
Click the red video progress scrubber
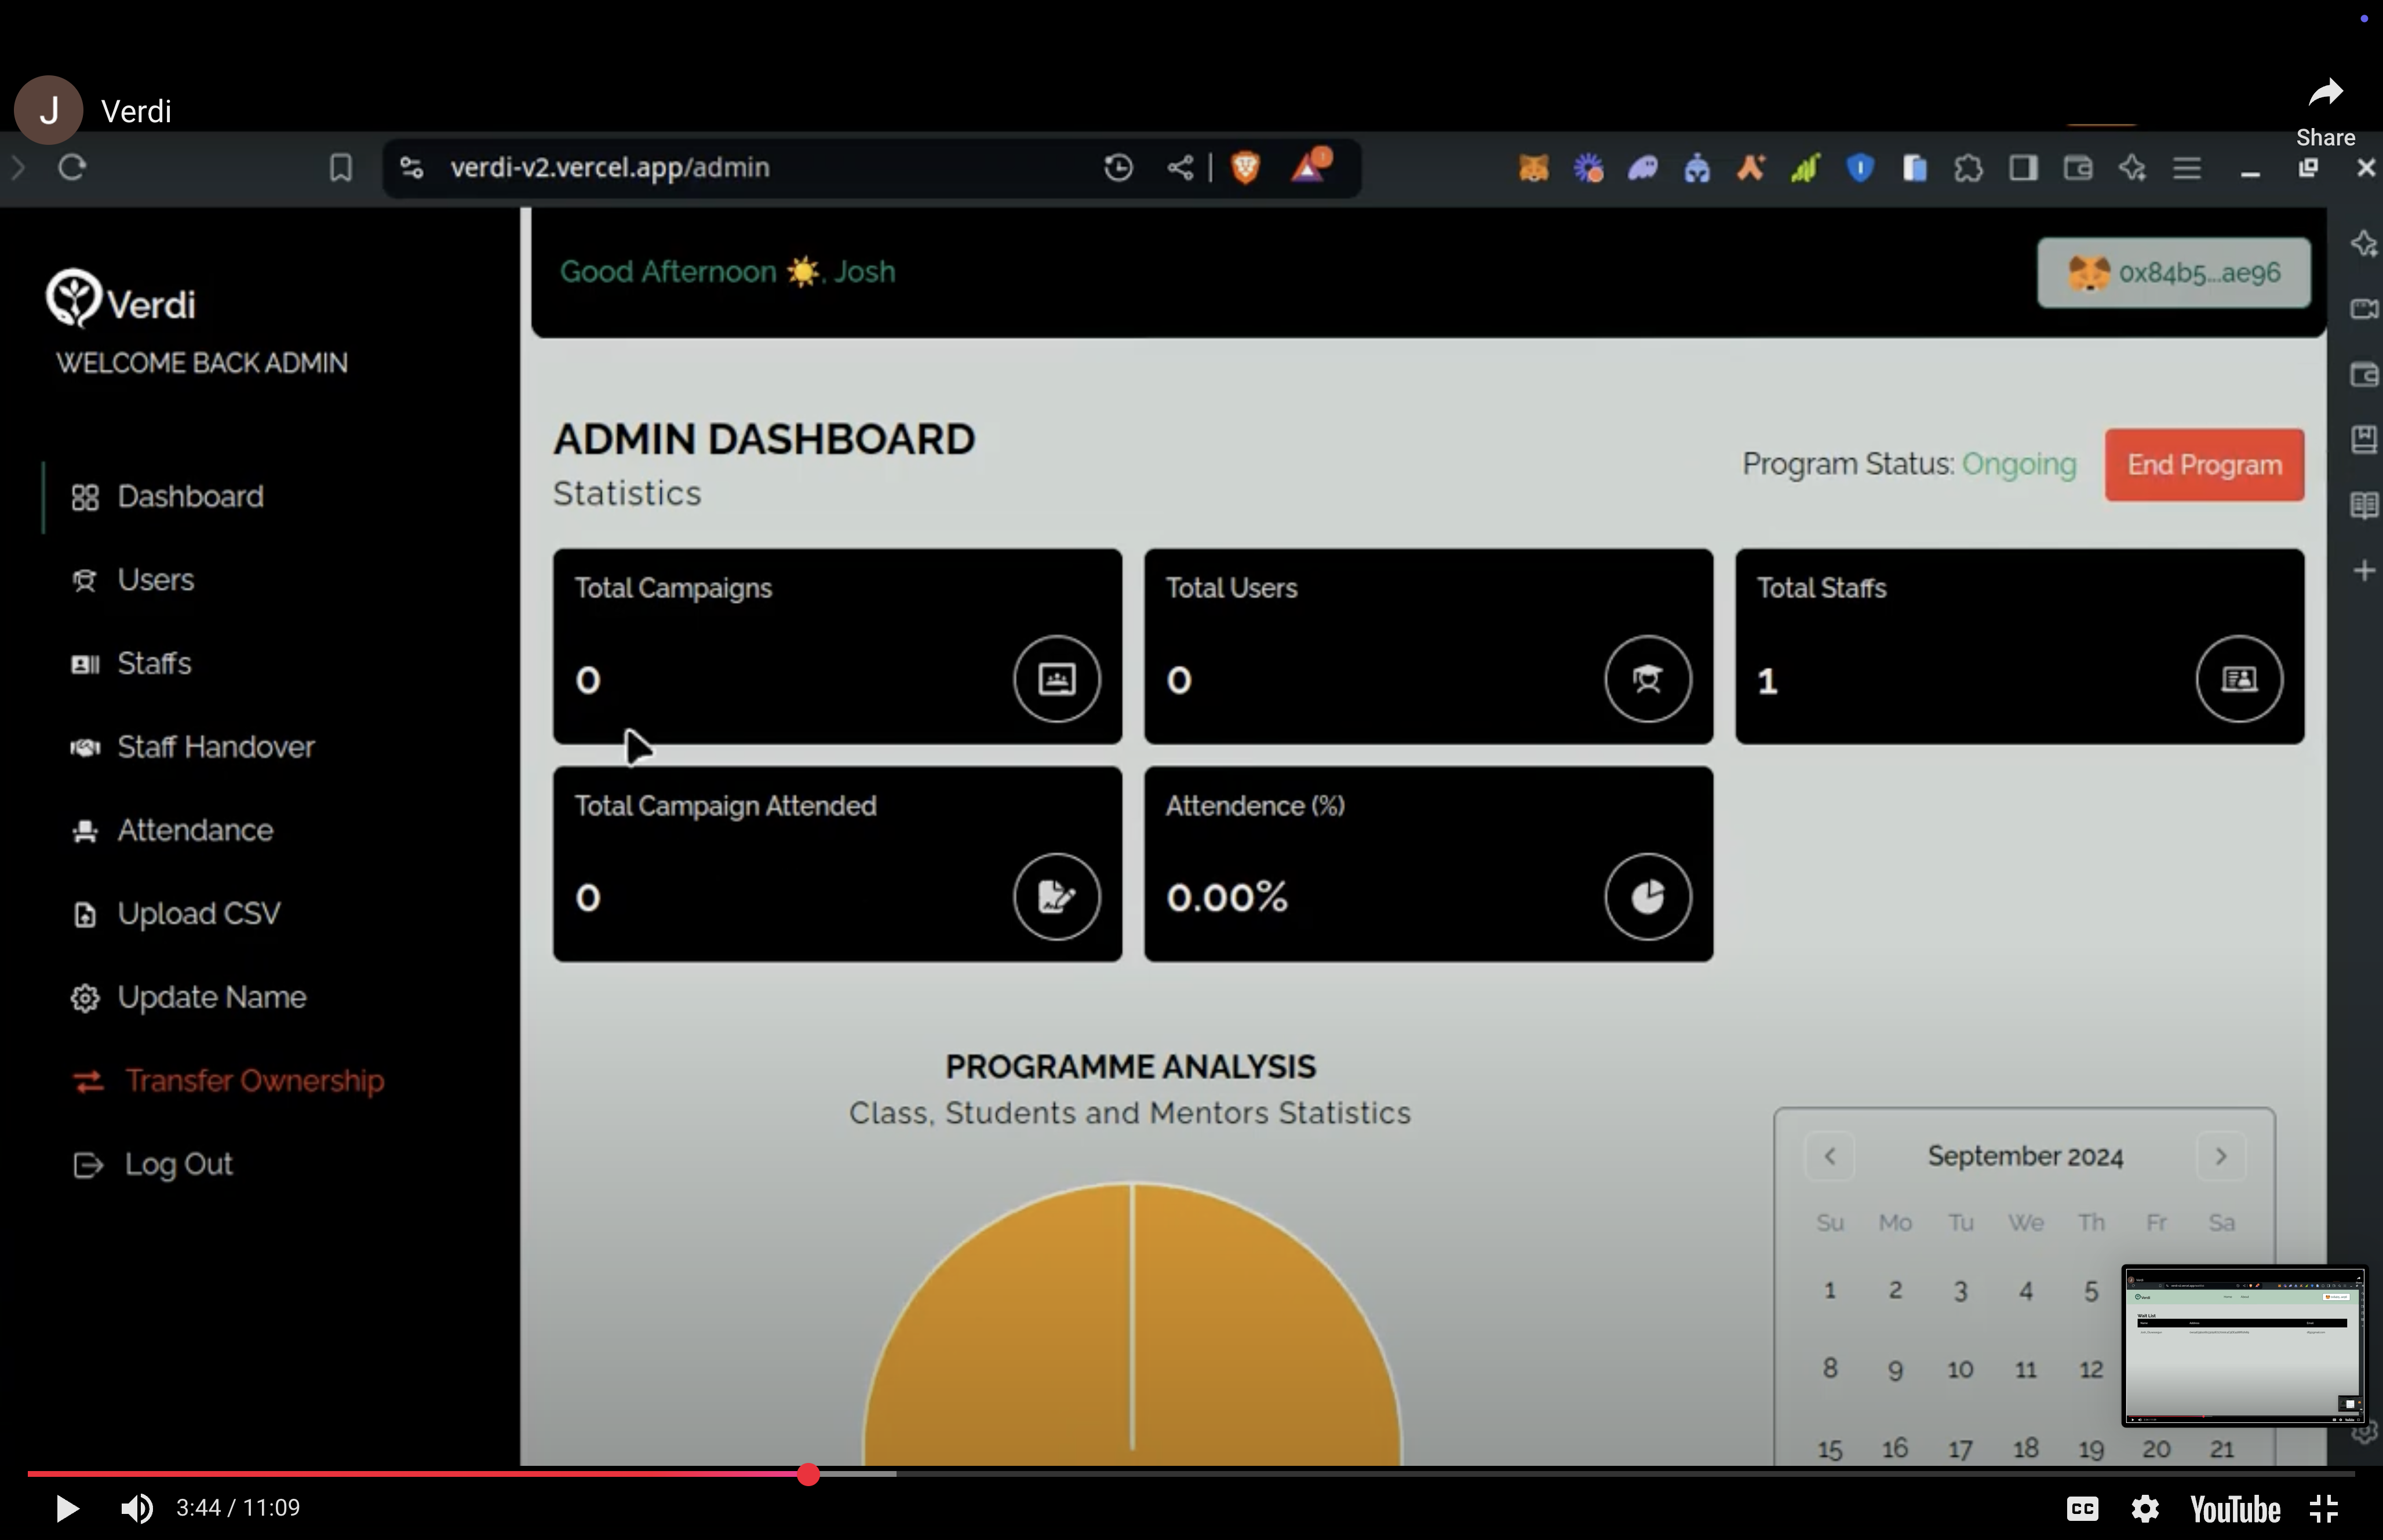click(808, 1474)
